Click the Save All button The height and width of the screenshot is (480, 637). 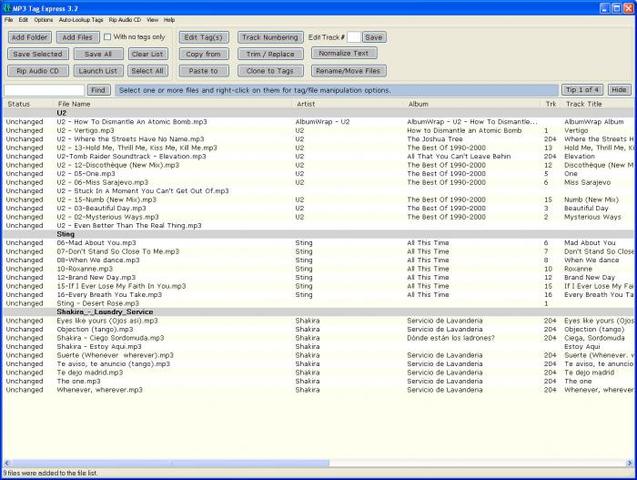98,54
